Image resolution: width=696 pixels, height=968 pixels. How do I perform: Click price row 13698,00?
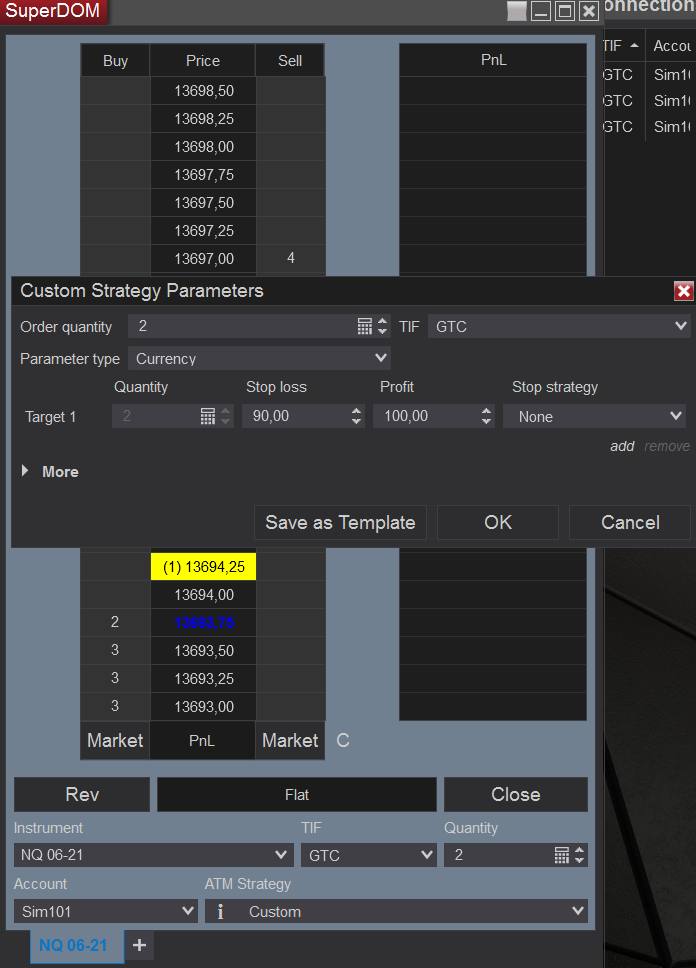(204, 147)
